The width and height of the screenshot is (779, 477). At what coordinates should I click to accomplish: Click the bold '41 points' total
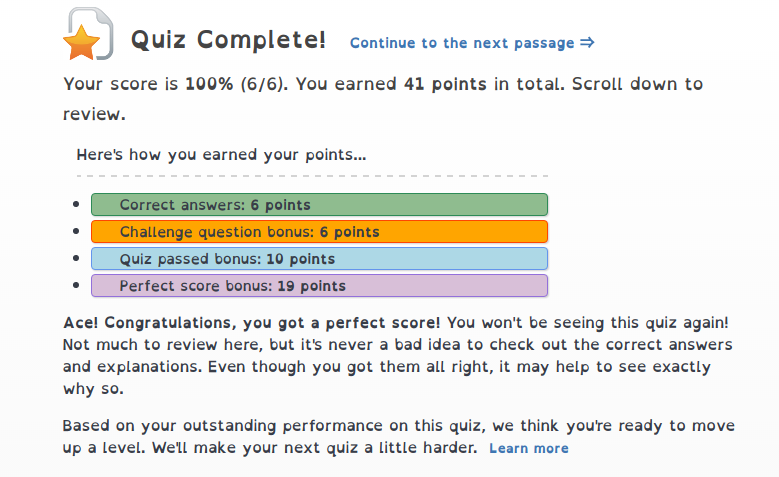coord(445,84)
